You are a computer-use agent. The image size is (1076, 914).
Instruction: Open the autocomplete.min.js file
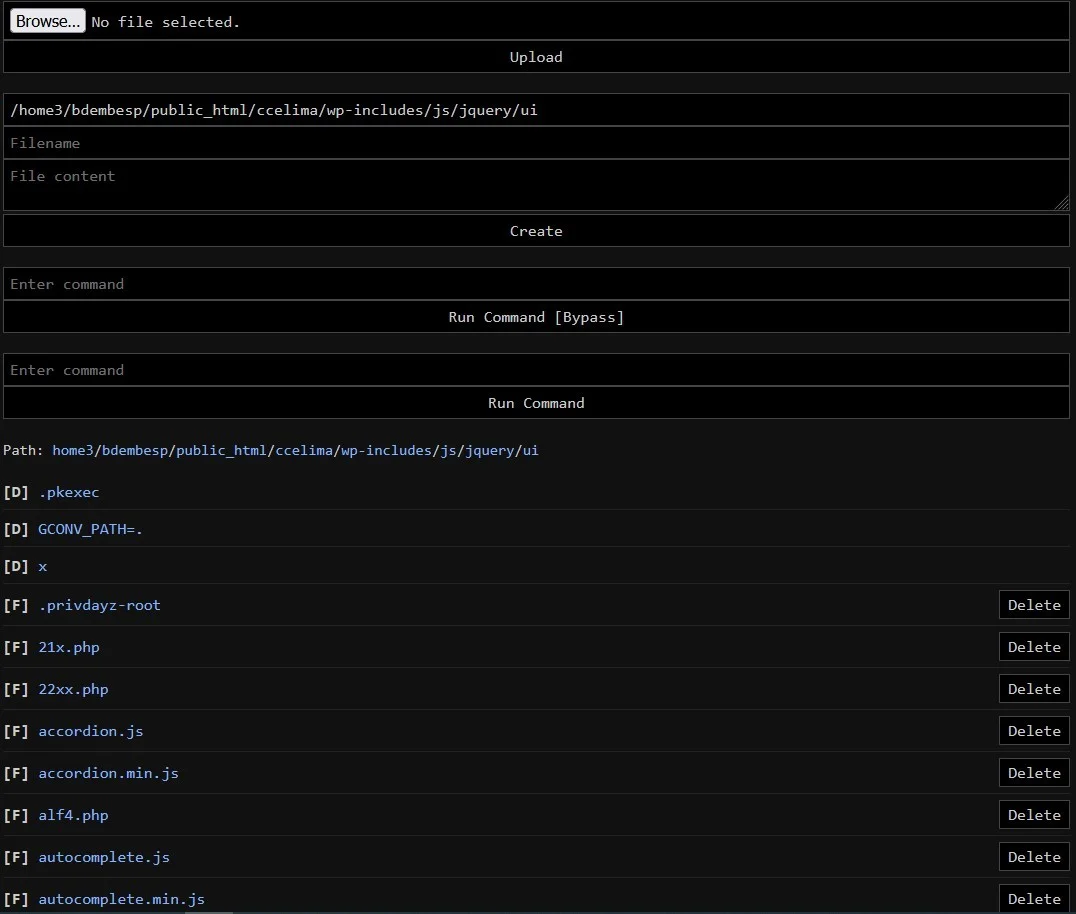tap(121, 899)
